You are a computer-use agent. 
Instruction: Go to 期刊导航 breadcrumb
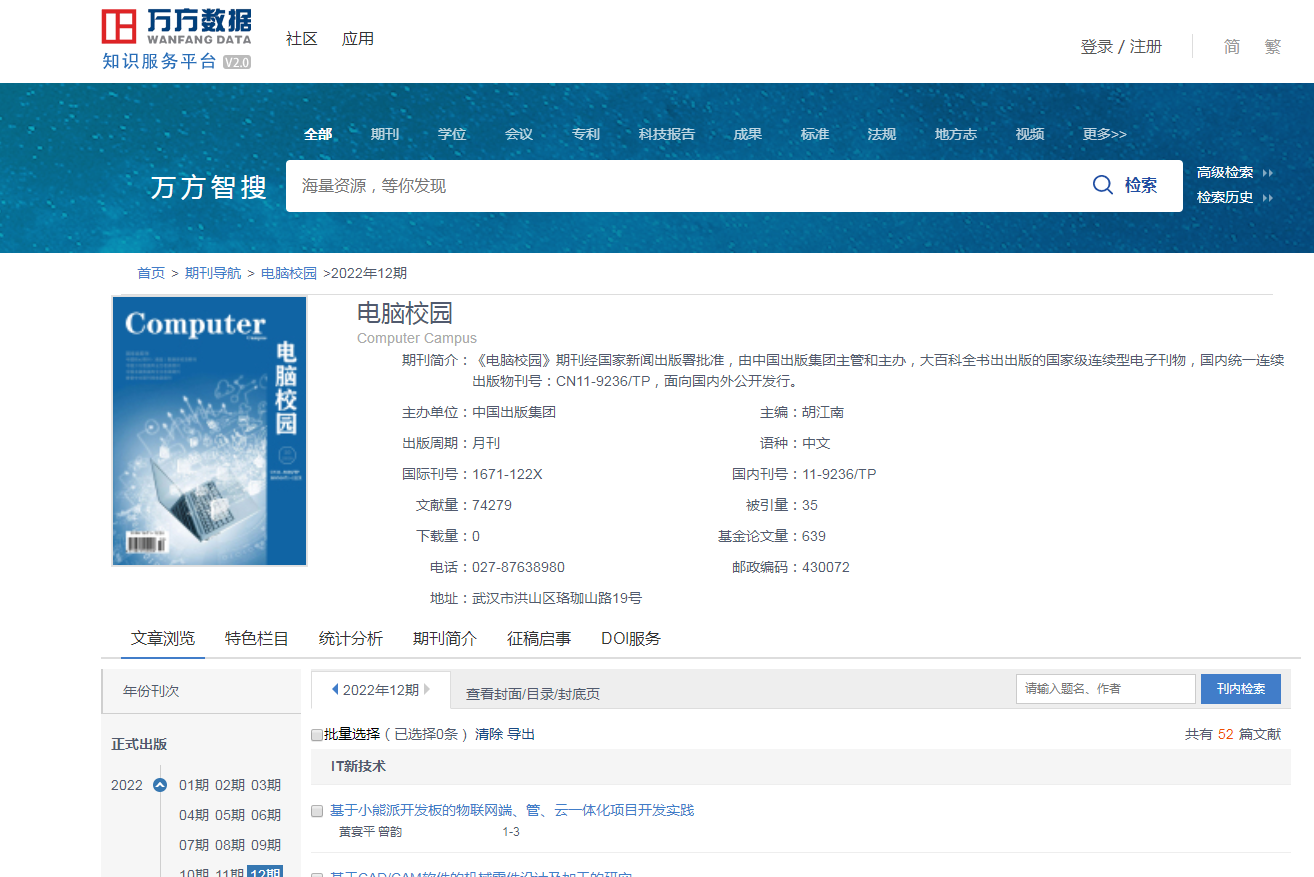click(x=213, y=273)
